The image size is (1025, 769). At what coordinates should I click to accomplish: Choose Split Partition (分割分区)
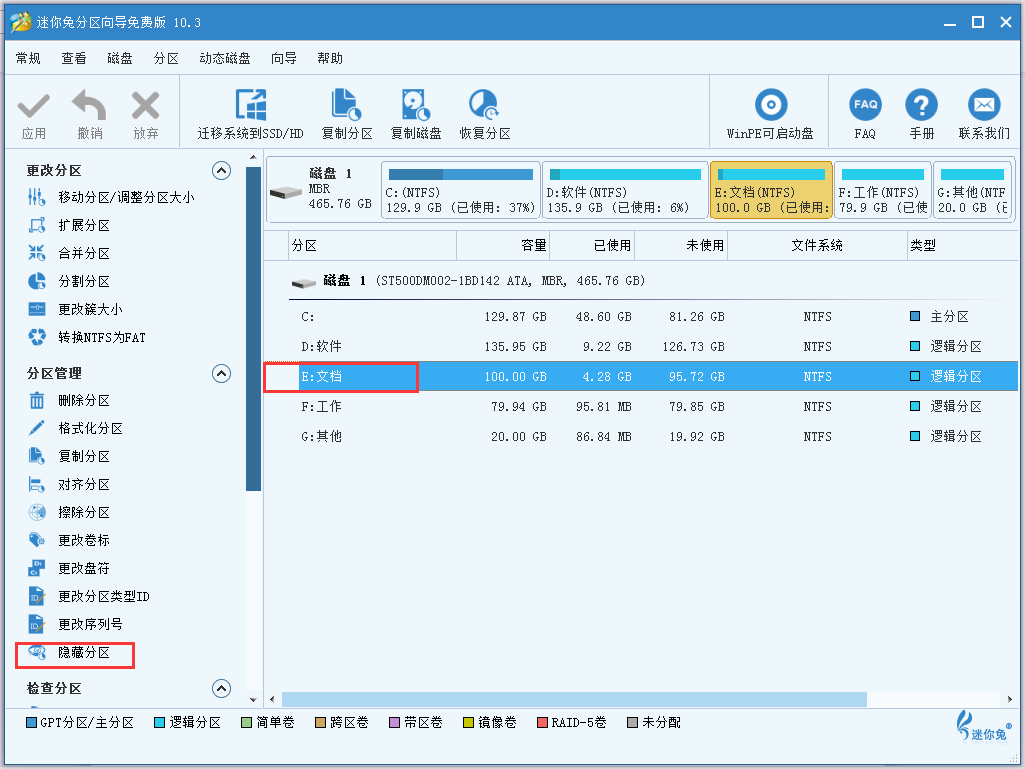[69, 281]
